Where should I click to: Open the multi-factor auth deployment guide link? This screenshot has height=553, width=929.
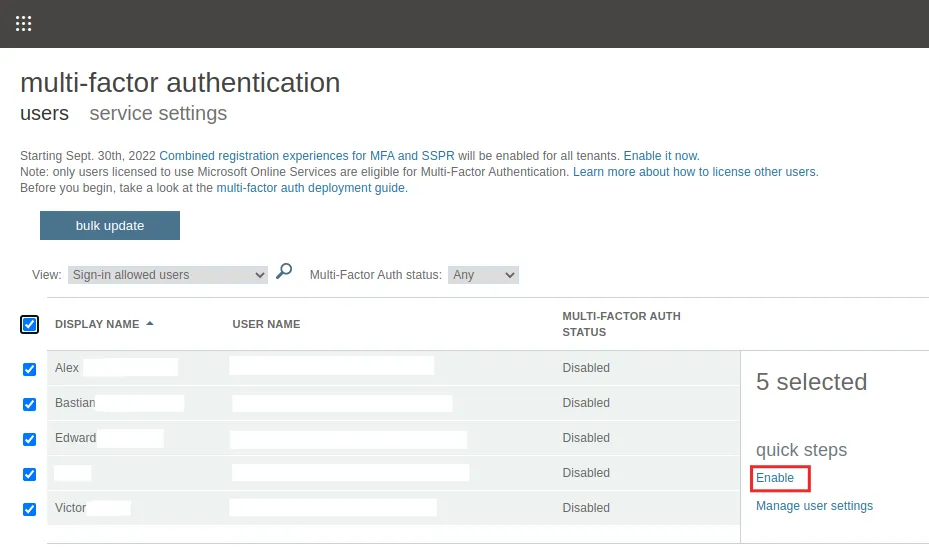click(x=311, y=188)
